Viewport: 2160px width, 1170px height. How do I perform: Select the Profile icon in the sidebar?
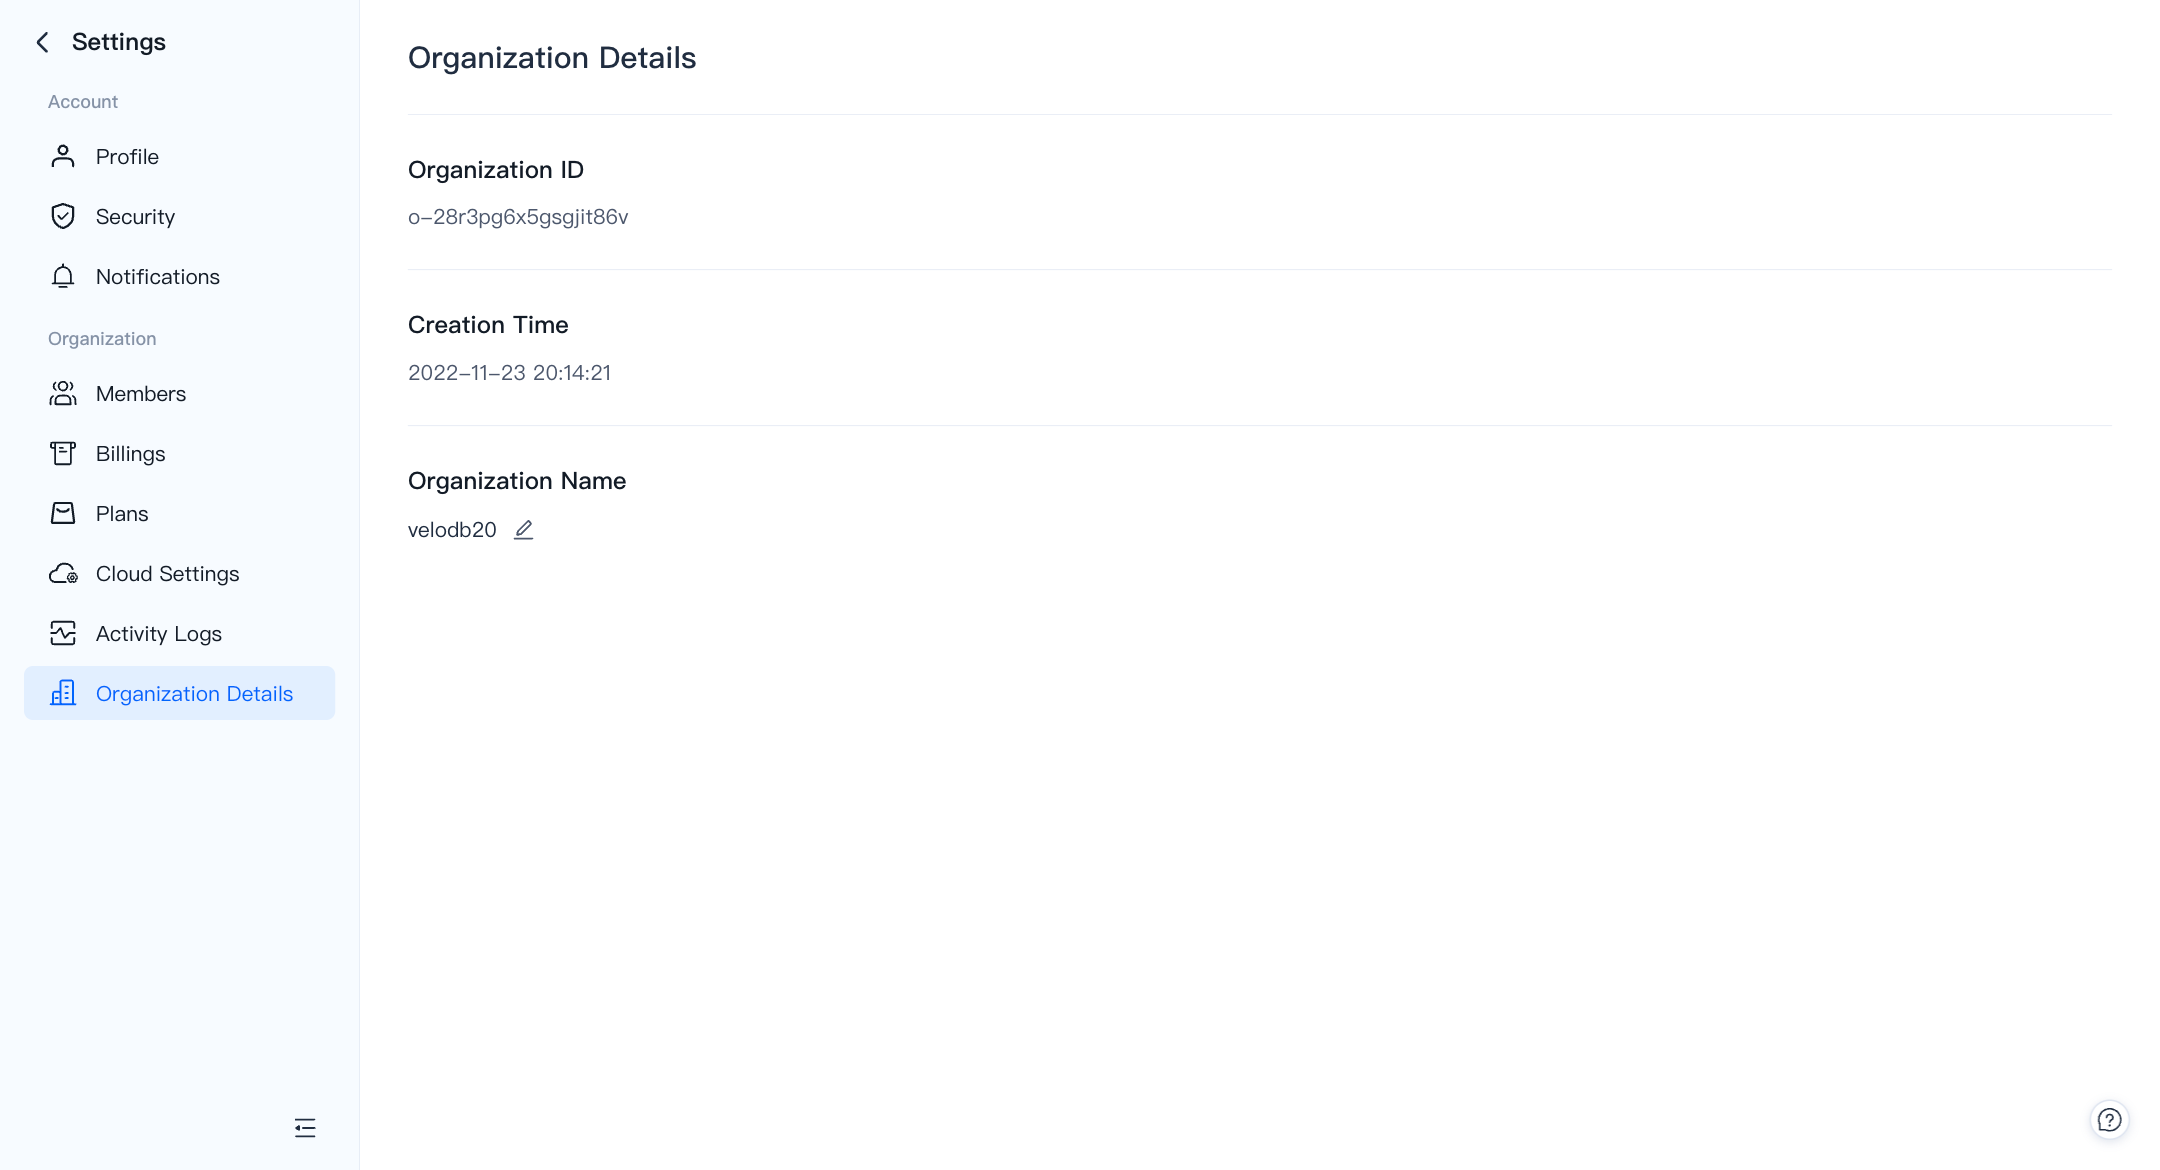click(62, 156)
